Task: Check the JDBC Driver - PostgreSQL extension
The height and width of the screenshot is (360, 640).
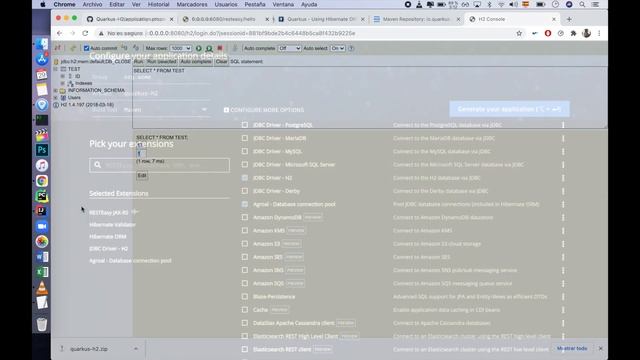Action: (x=244, y=125)
